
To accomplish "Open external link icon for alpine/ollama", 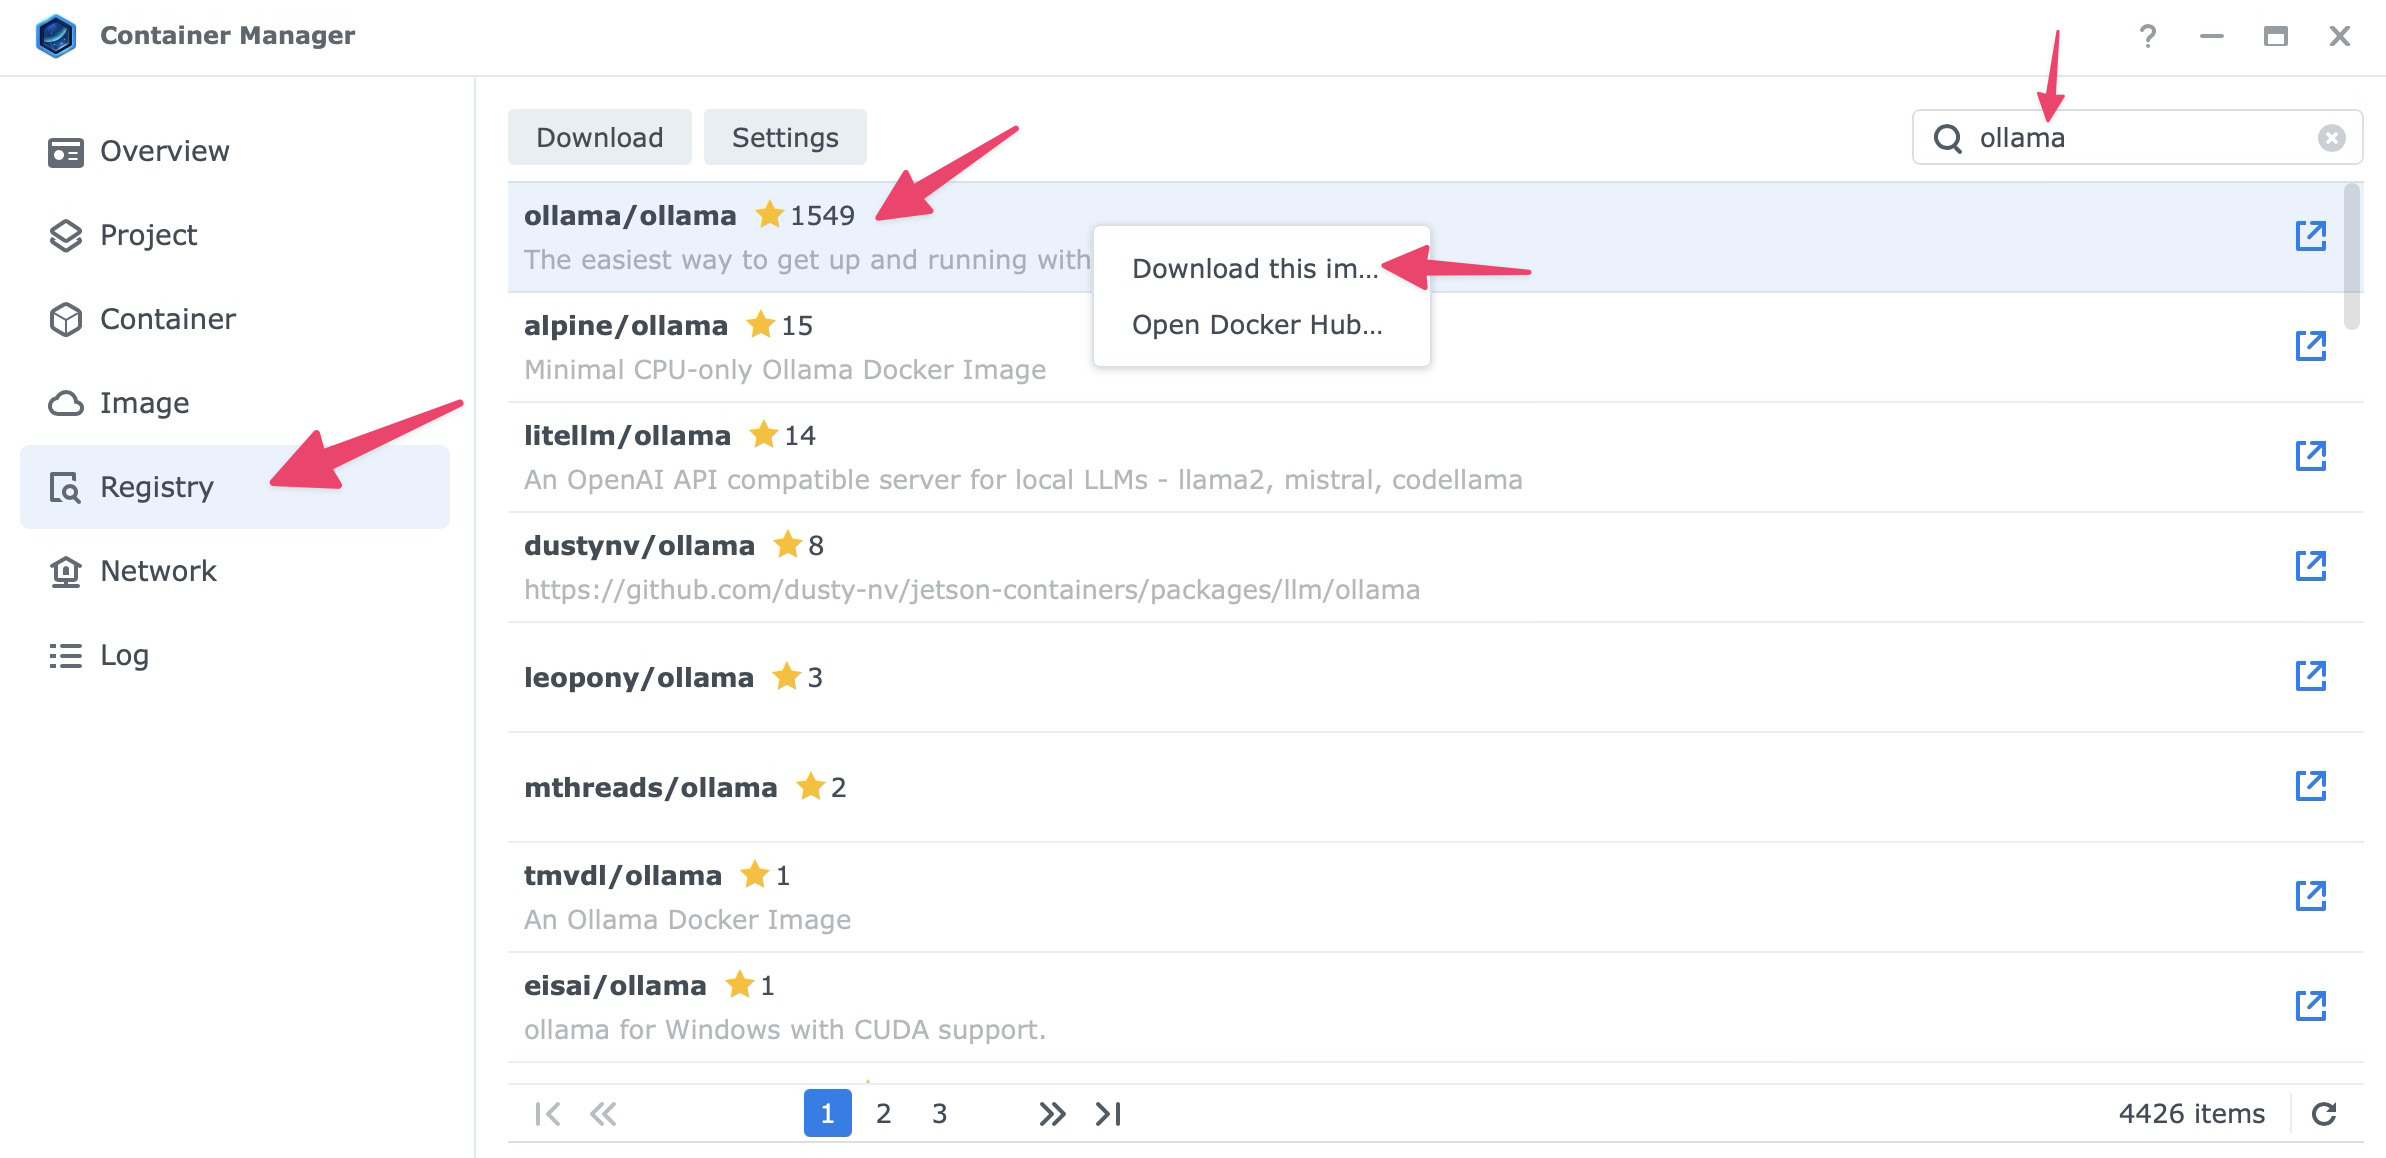I will click(x=2310, y=346).
